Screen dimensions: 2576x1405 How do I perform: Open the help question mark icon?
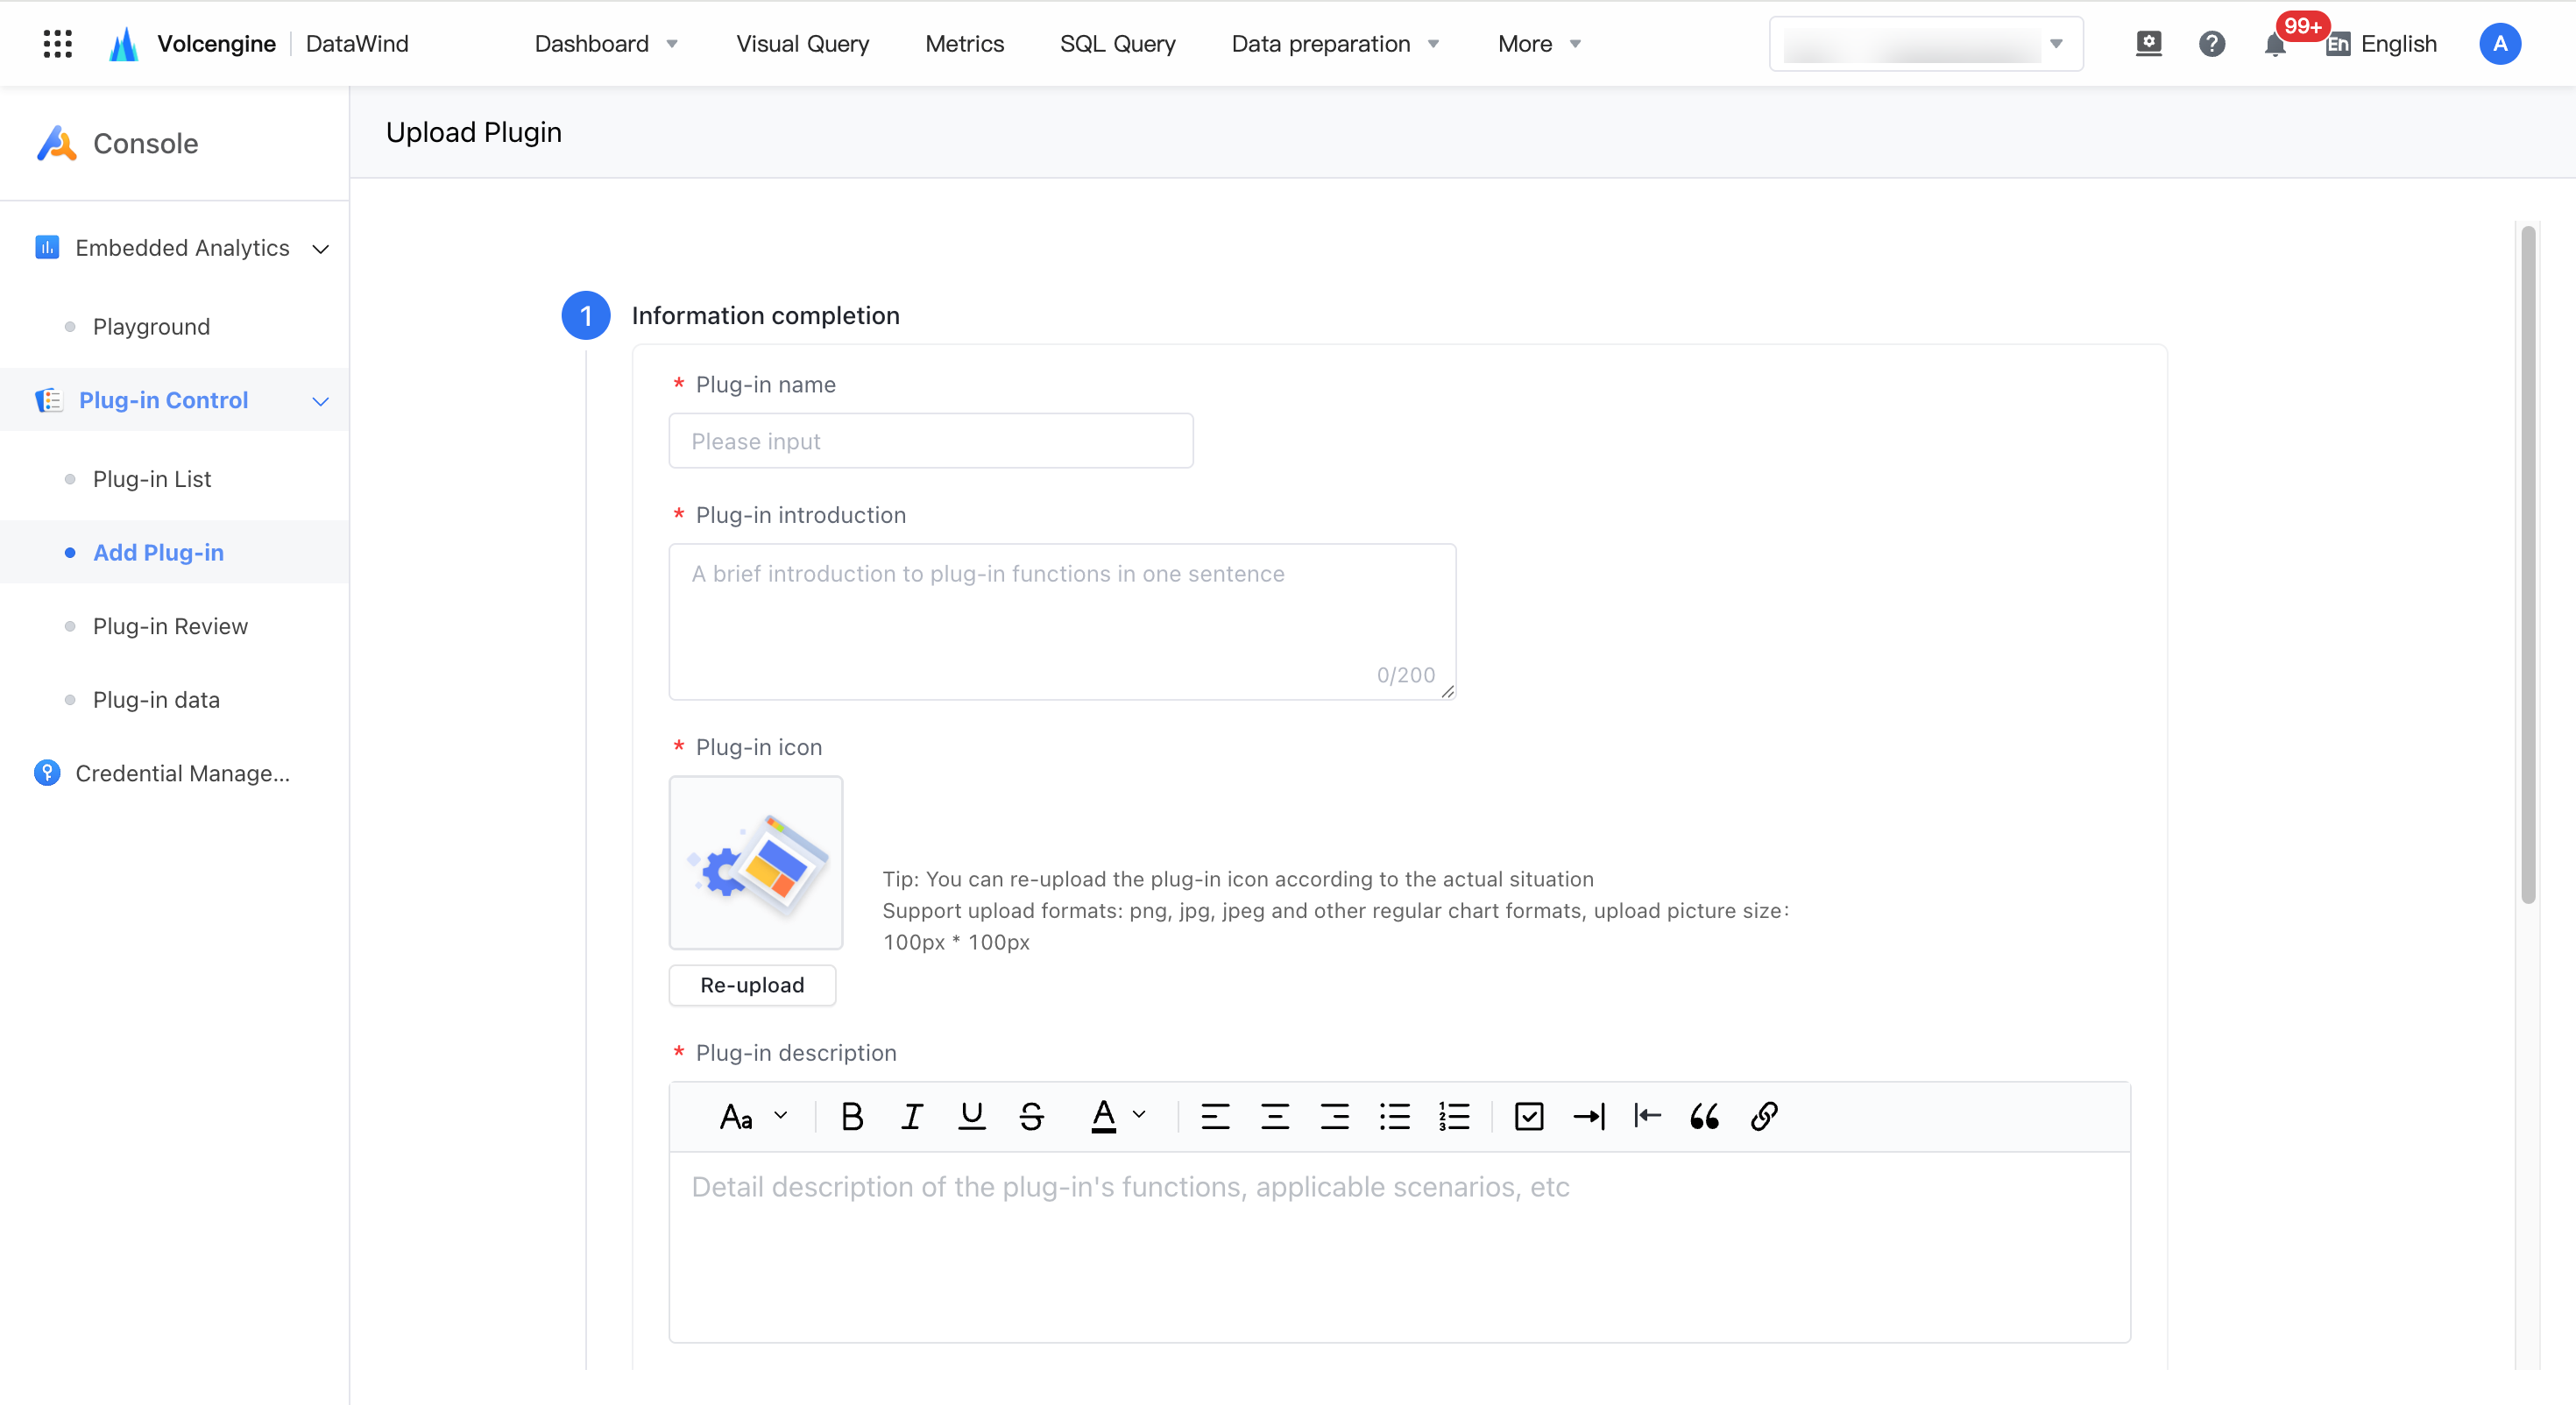[2212, 44]
